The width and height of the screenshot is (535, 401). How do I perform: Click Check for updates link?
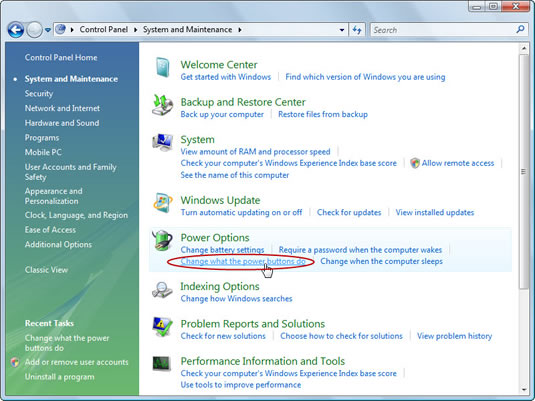pyautogui.click(x=349, y=213)
